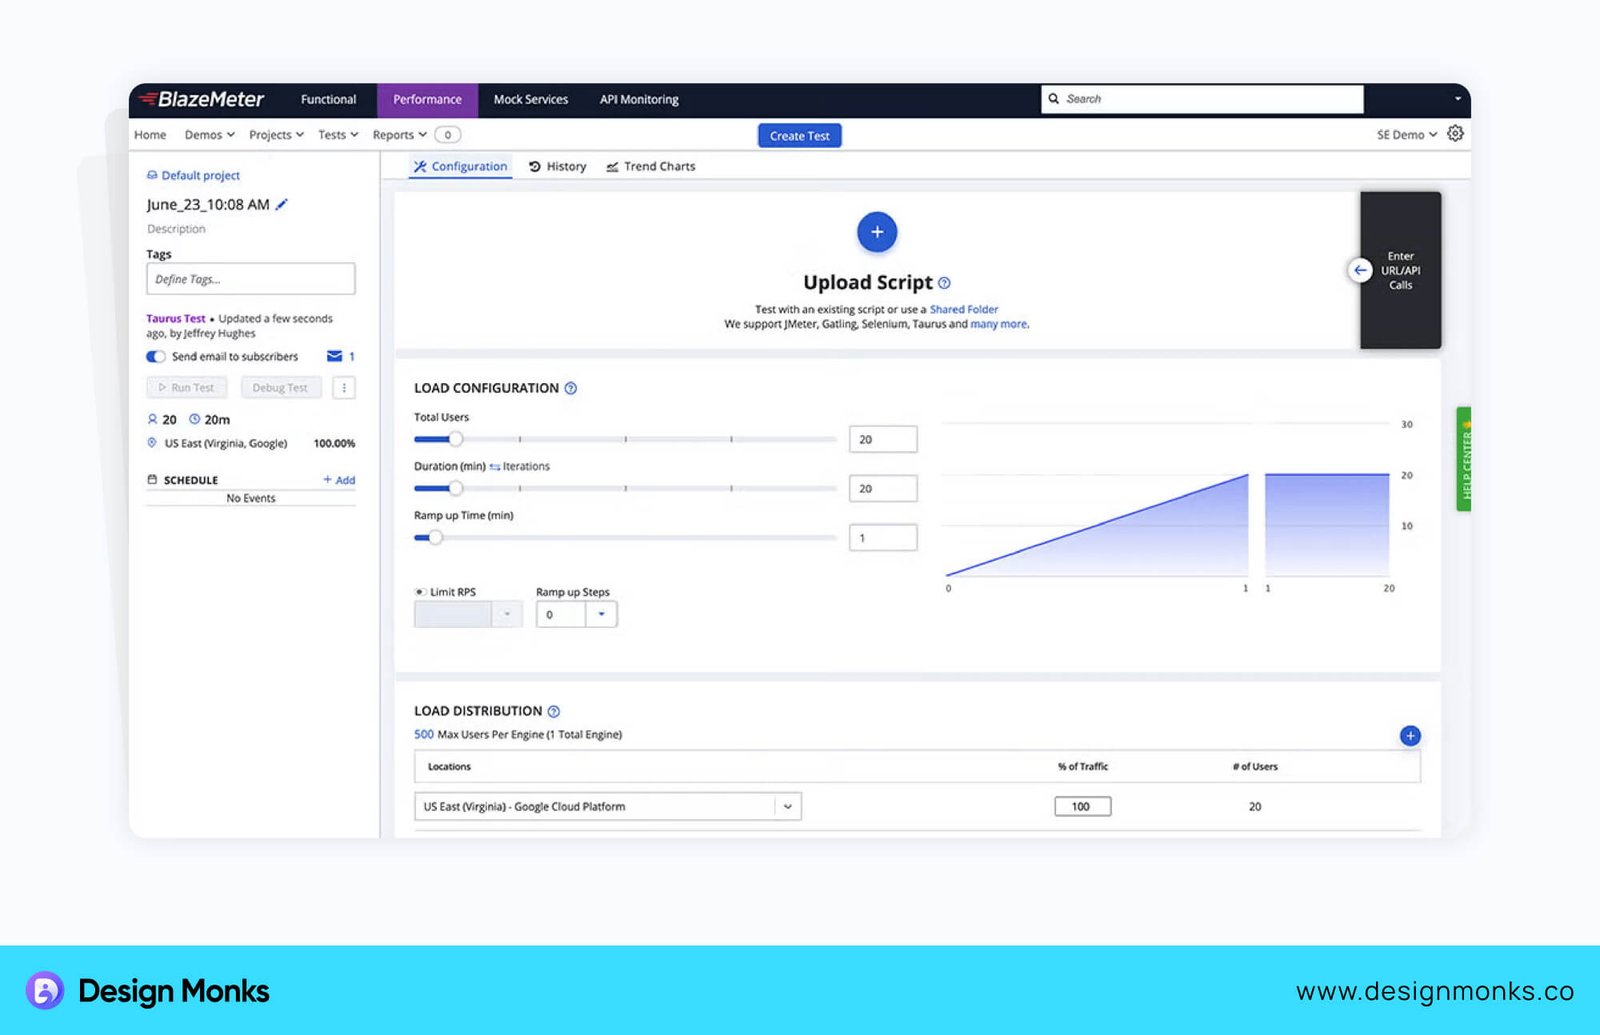1600x1035 pixels.
Task: Switch to the Performance tab
Action: pos(427,99)
